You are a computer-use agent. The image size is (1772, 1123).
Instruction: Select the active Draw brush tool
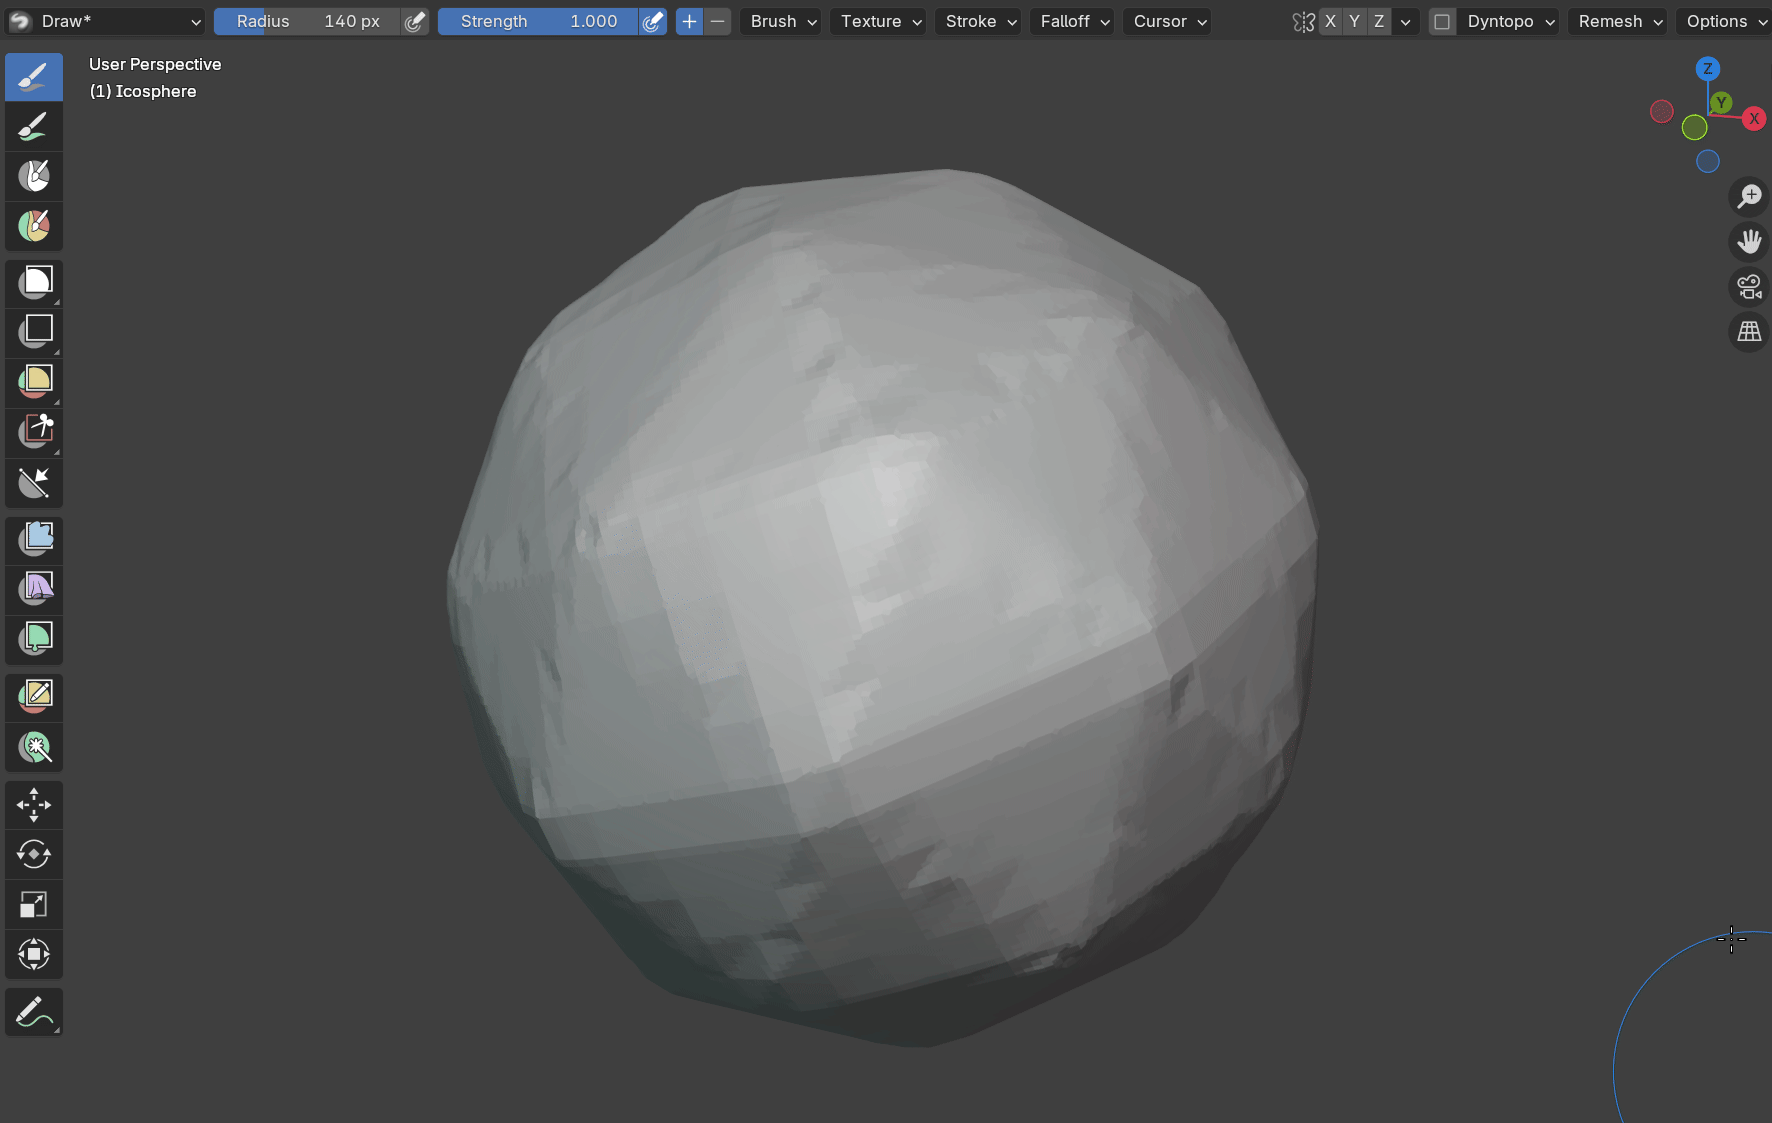[x=34, y=77]
